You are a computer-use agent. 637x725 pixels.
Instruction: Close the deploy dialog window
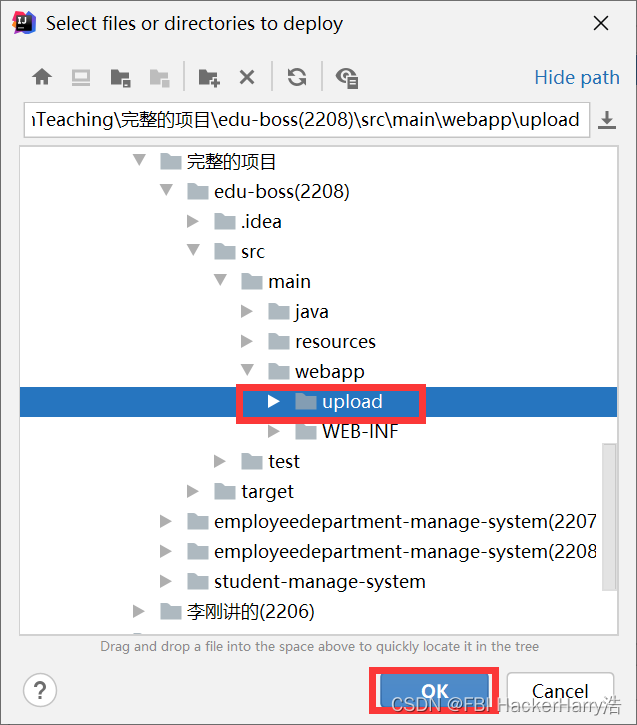click(x=600, y=23)
